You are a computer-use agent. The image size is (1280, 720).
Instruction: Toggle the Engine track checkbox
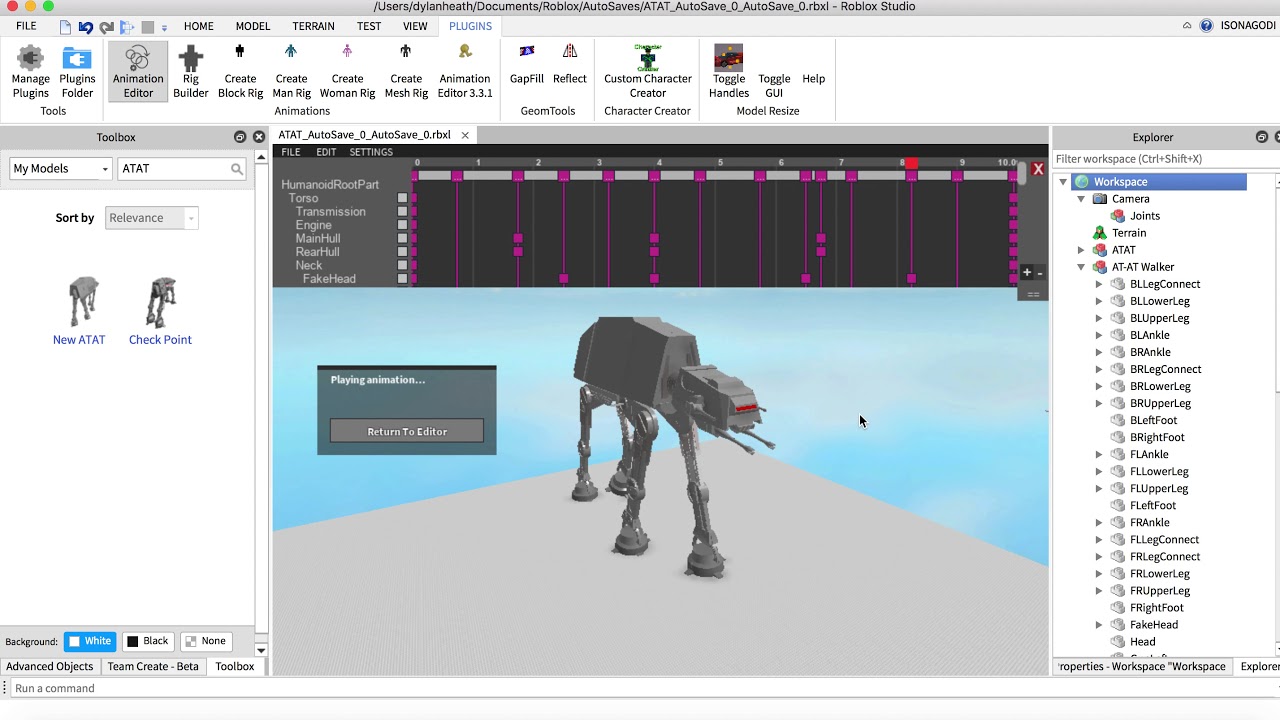click(403, 225)
